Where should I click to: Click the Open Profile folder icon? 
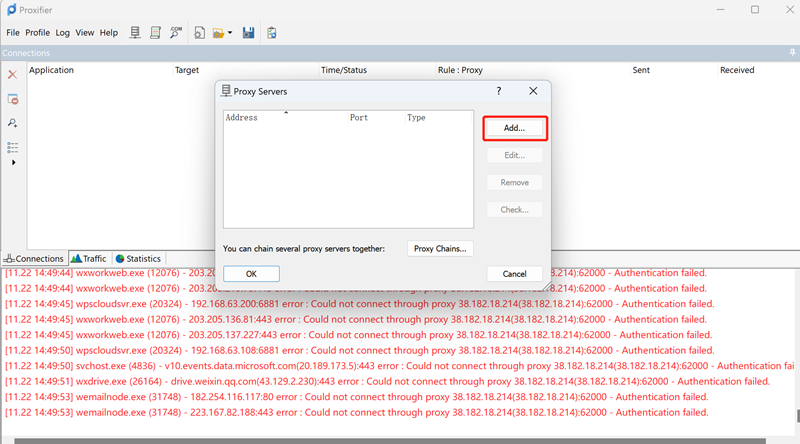click(x=218, y=33)
